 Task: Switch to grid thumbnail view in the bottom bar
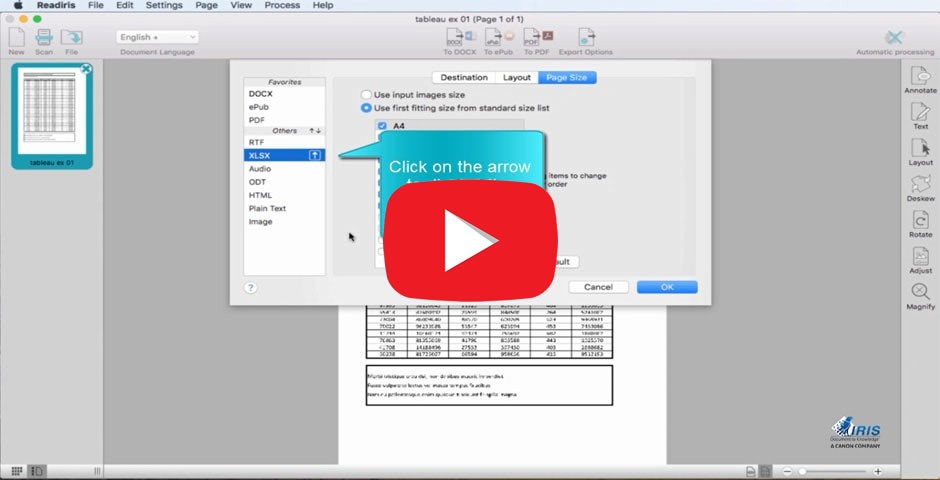17,472
